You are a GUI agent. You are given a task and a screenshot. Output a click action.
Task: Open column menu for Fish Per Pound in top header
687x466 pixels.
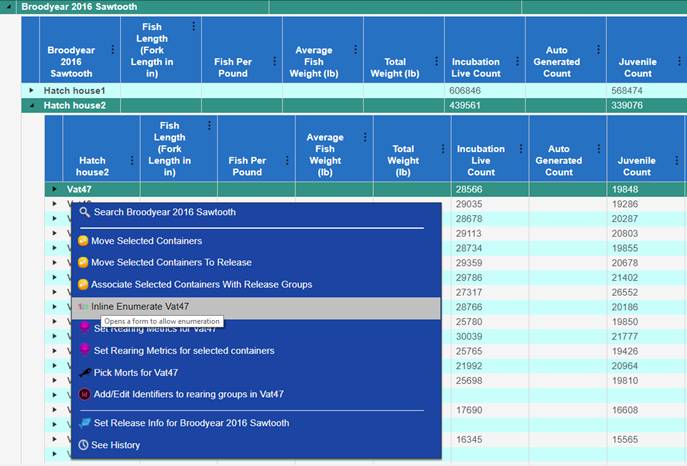pyautogui.click(x=274, y=50)
